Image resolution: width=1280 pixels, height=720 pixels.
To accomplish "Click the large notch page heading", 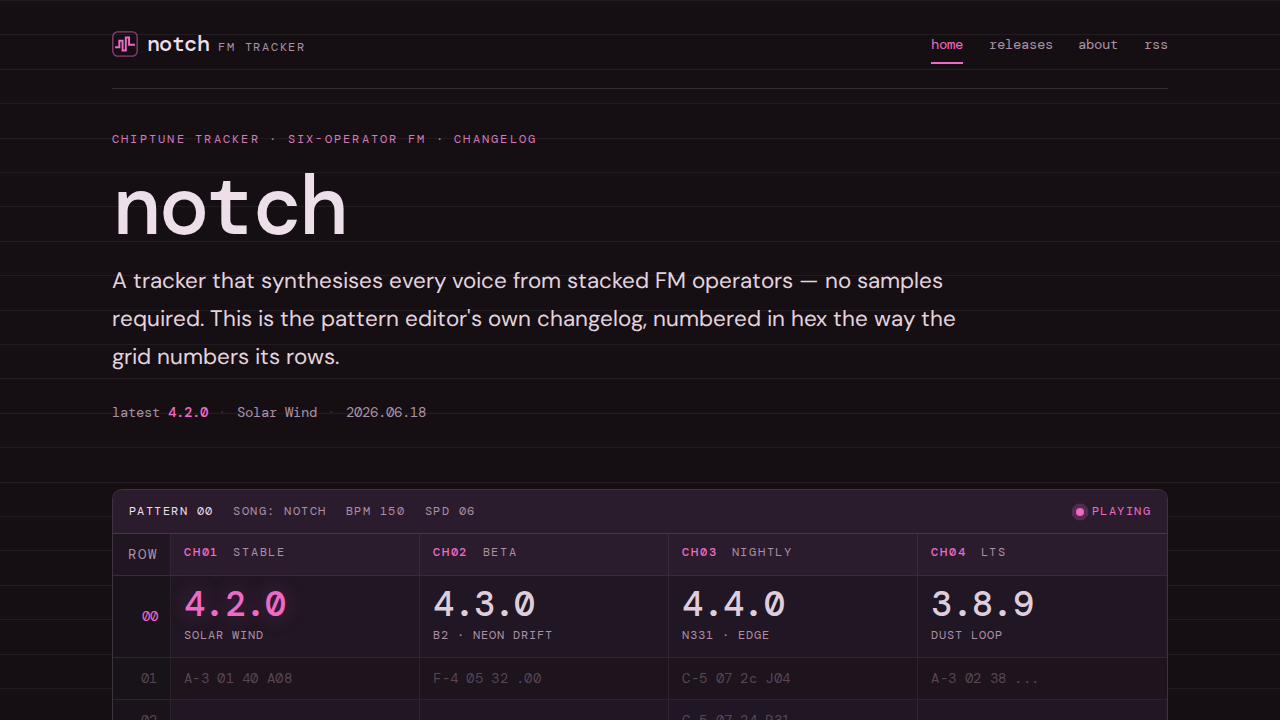I will point(230,206).
